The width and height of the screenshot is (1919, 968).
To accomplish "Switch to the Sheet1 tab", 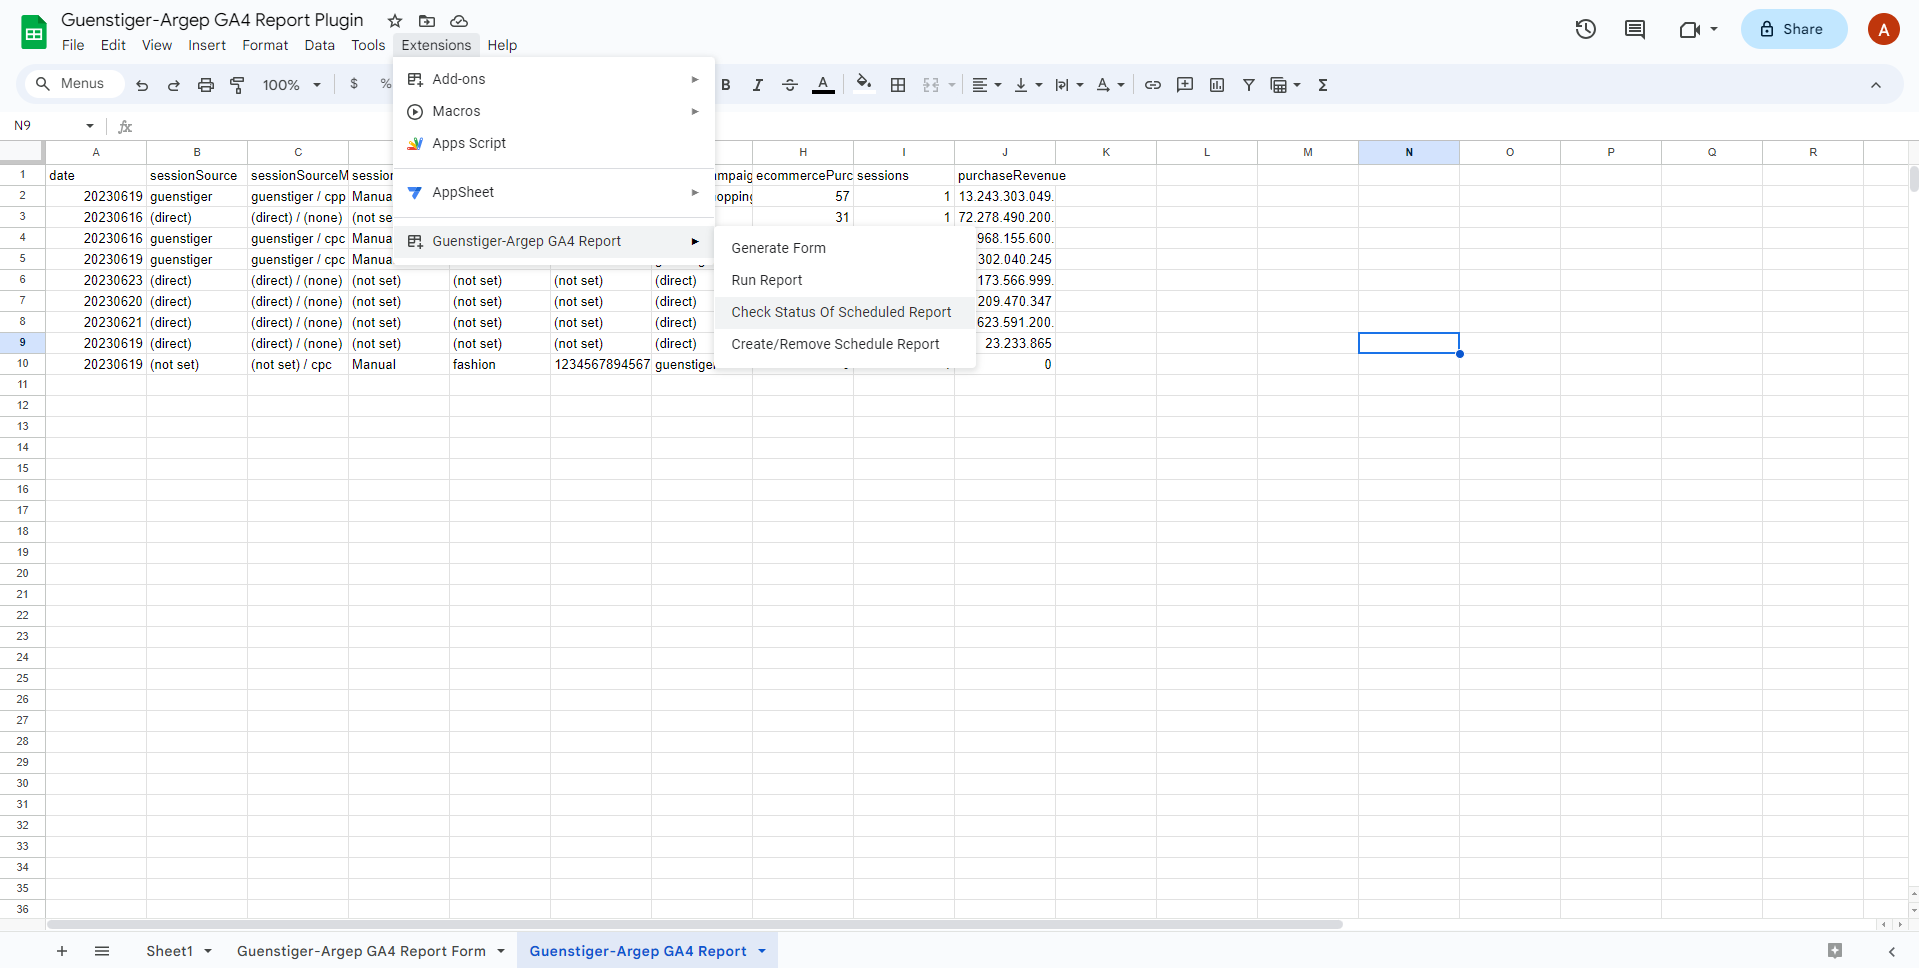I will pos(170,951).
